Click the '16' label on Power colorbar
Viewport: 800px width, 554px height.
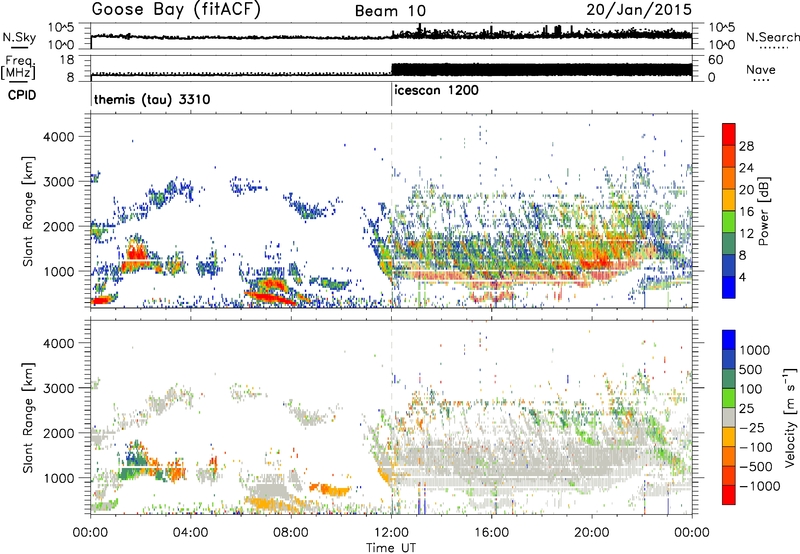tap(746, 212)
